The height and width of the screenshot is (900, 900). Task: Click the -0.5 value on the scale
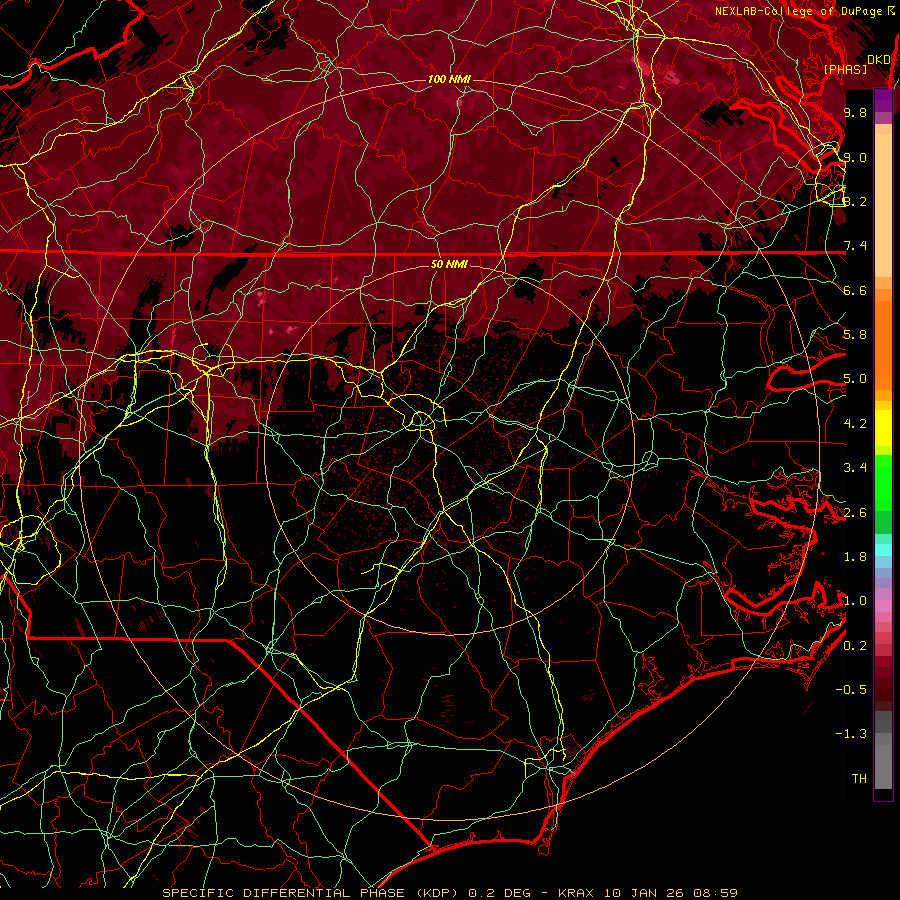(x=851, y=690)
